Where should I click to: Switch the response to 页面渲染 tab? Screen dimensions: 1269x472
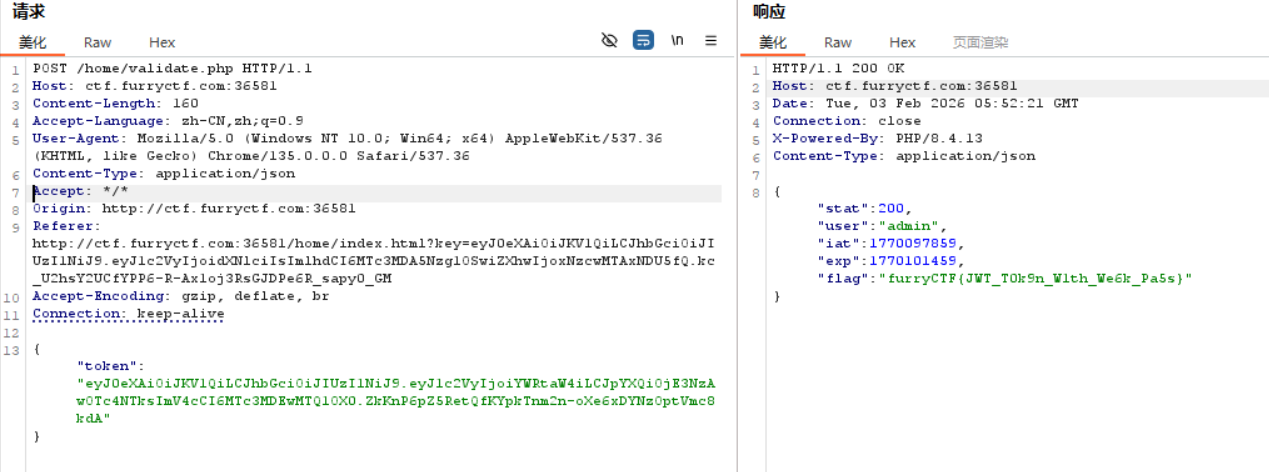click(x=980, y=42)
